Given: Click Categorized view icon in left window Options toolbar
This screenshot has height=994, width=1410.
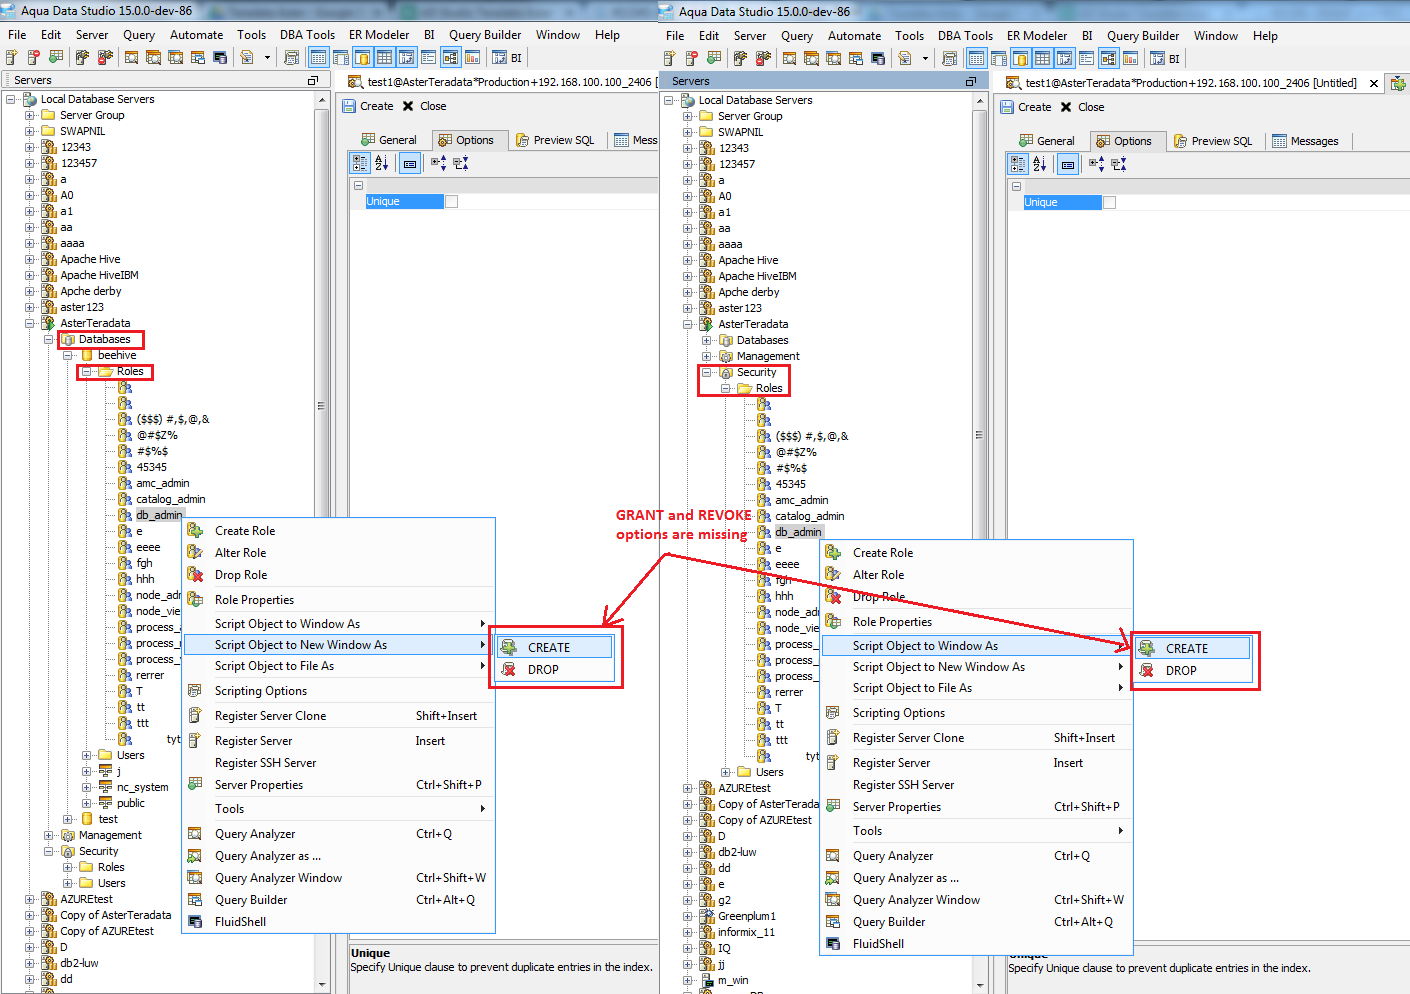Looking at the screenshot, I should point(360,163).
